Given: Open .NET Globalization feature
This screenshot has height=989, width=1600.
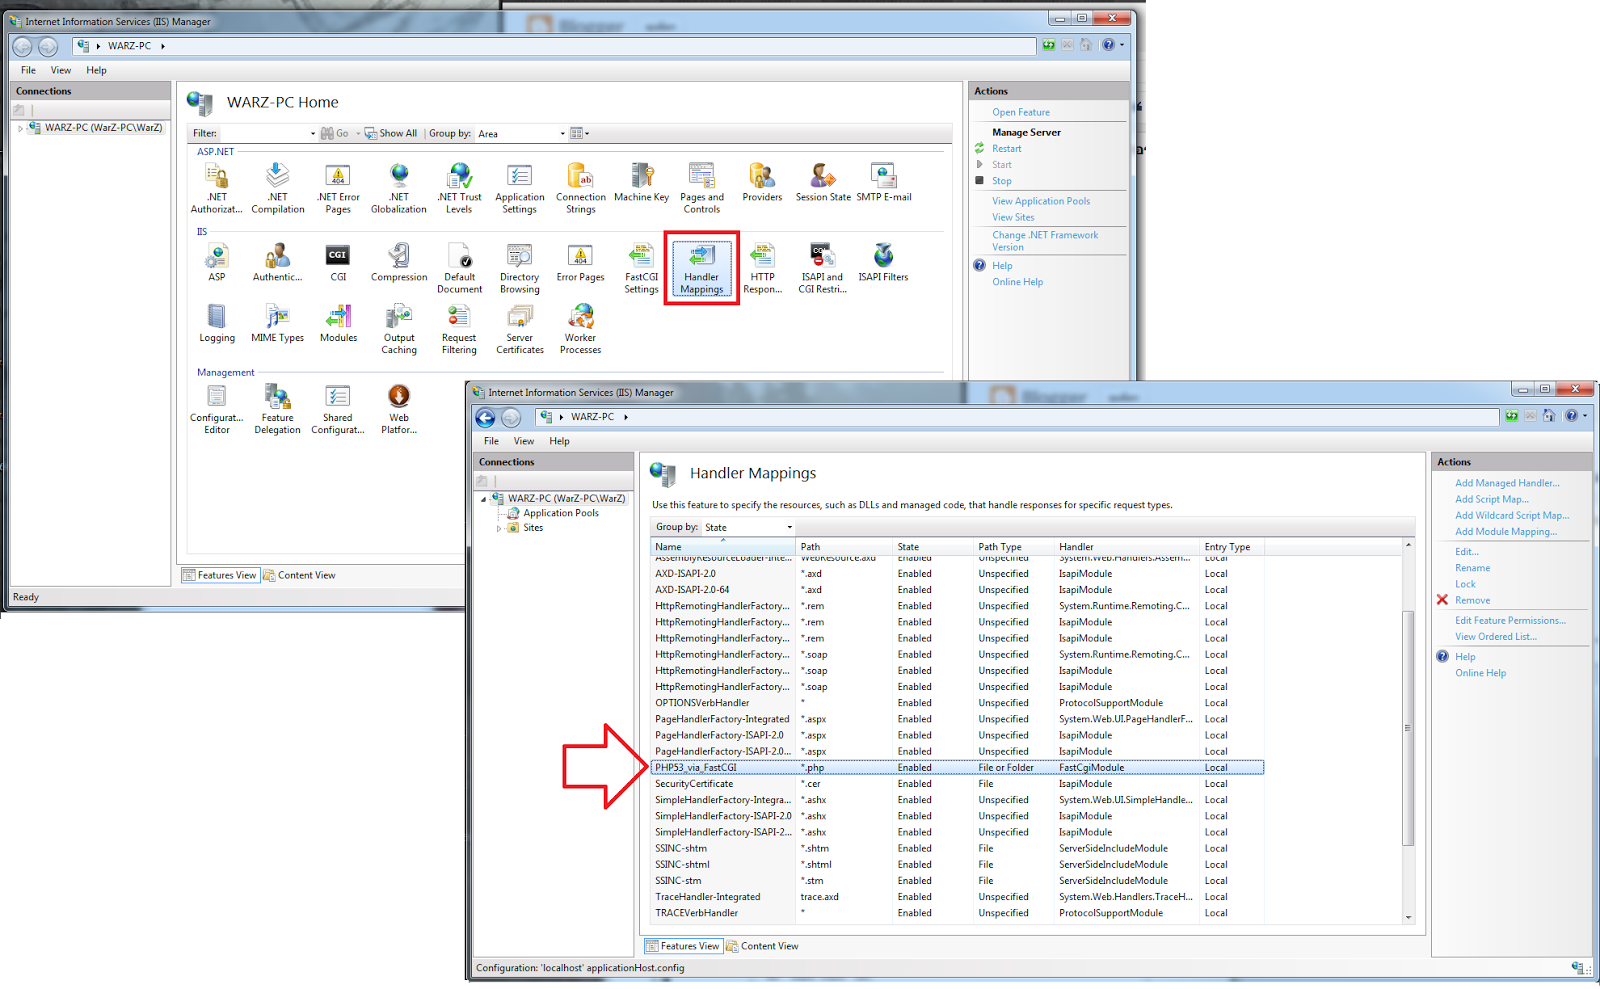Looking at the screenshot, I should click(x=399, y=188).
